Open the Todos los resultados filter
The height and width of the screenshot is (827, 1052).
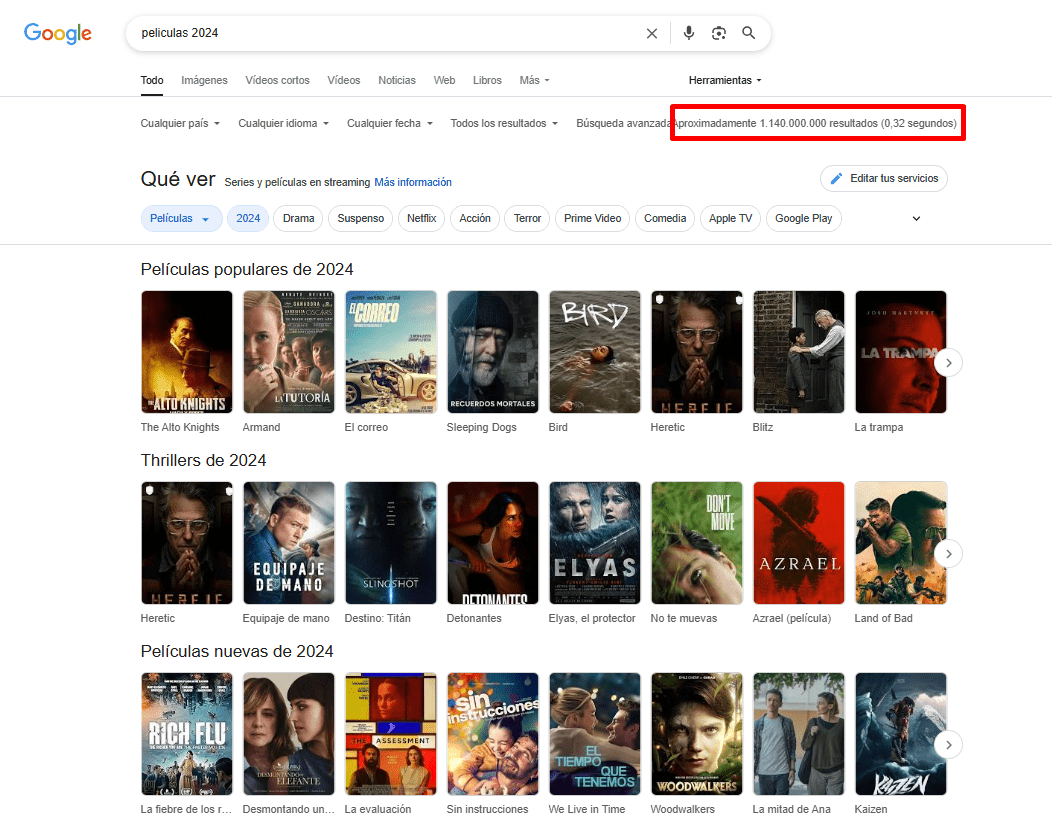point(504,123)
